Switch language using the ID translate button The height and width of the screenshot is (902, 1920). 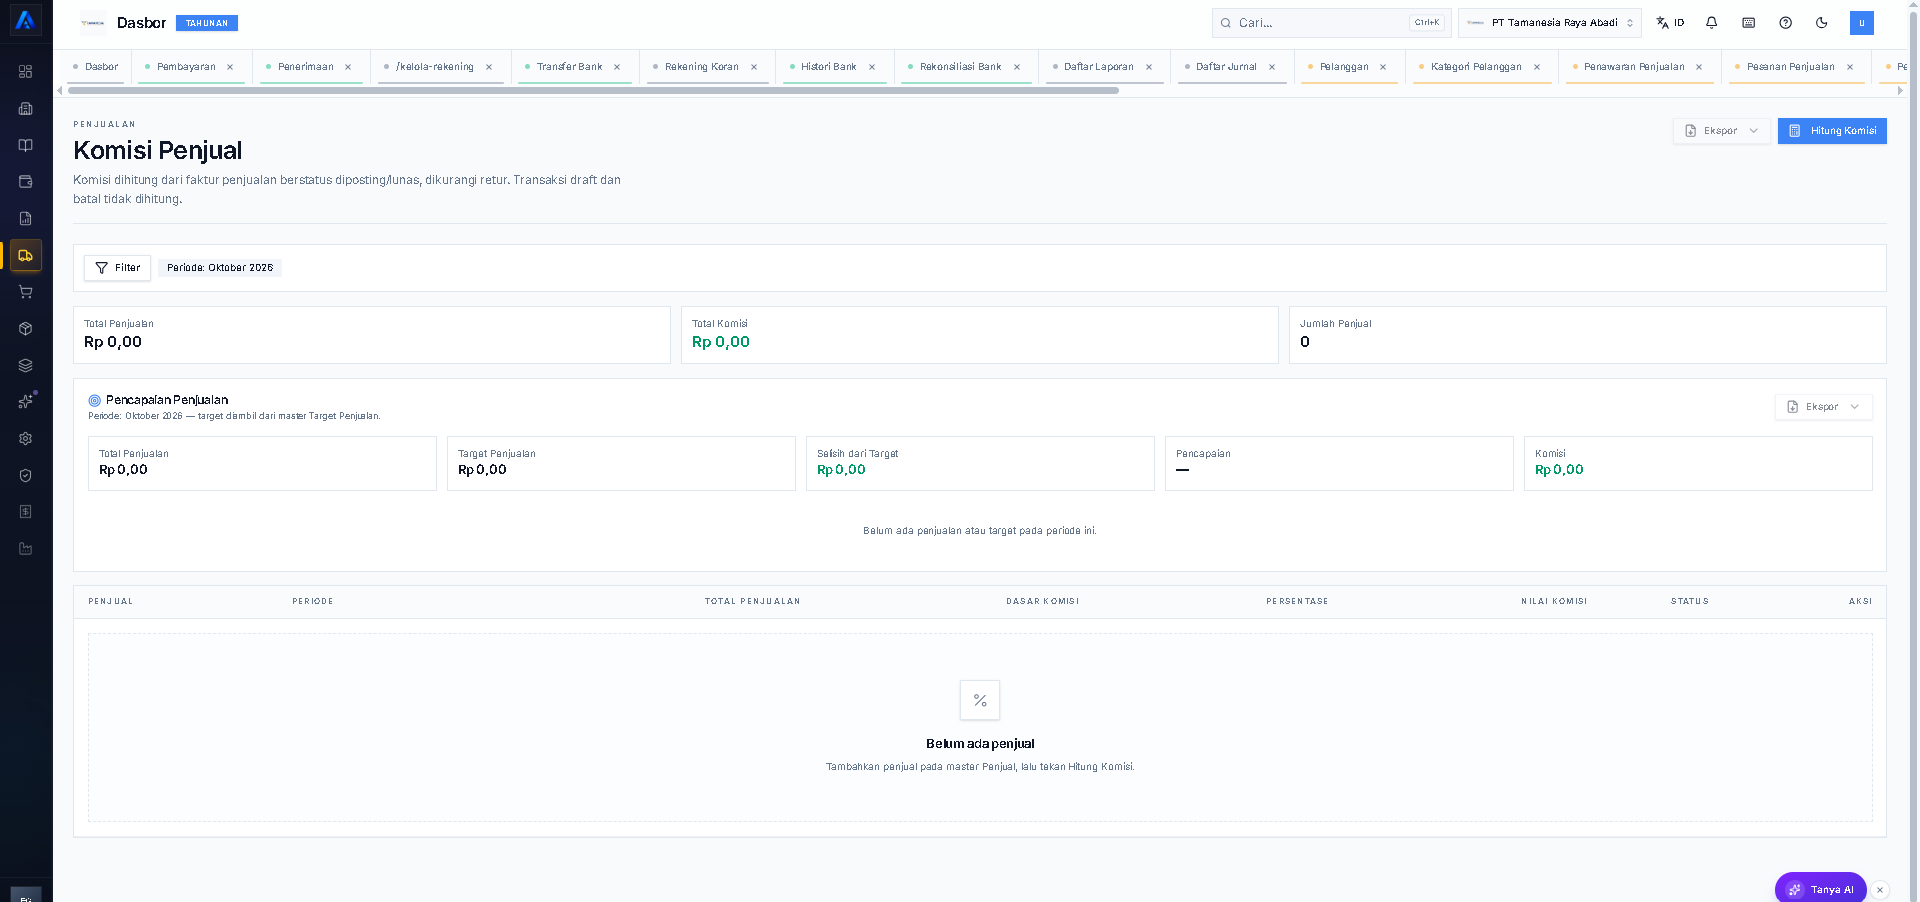tap(1670, 22)
